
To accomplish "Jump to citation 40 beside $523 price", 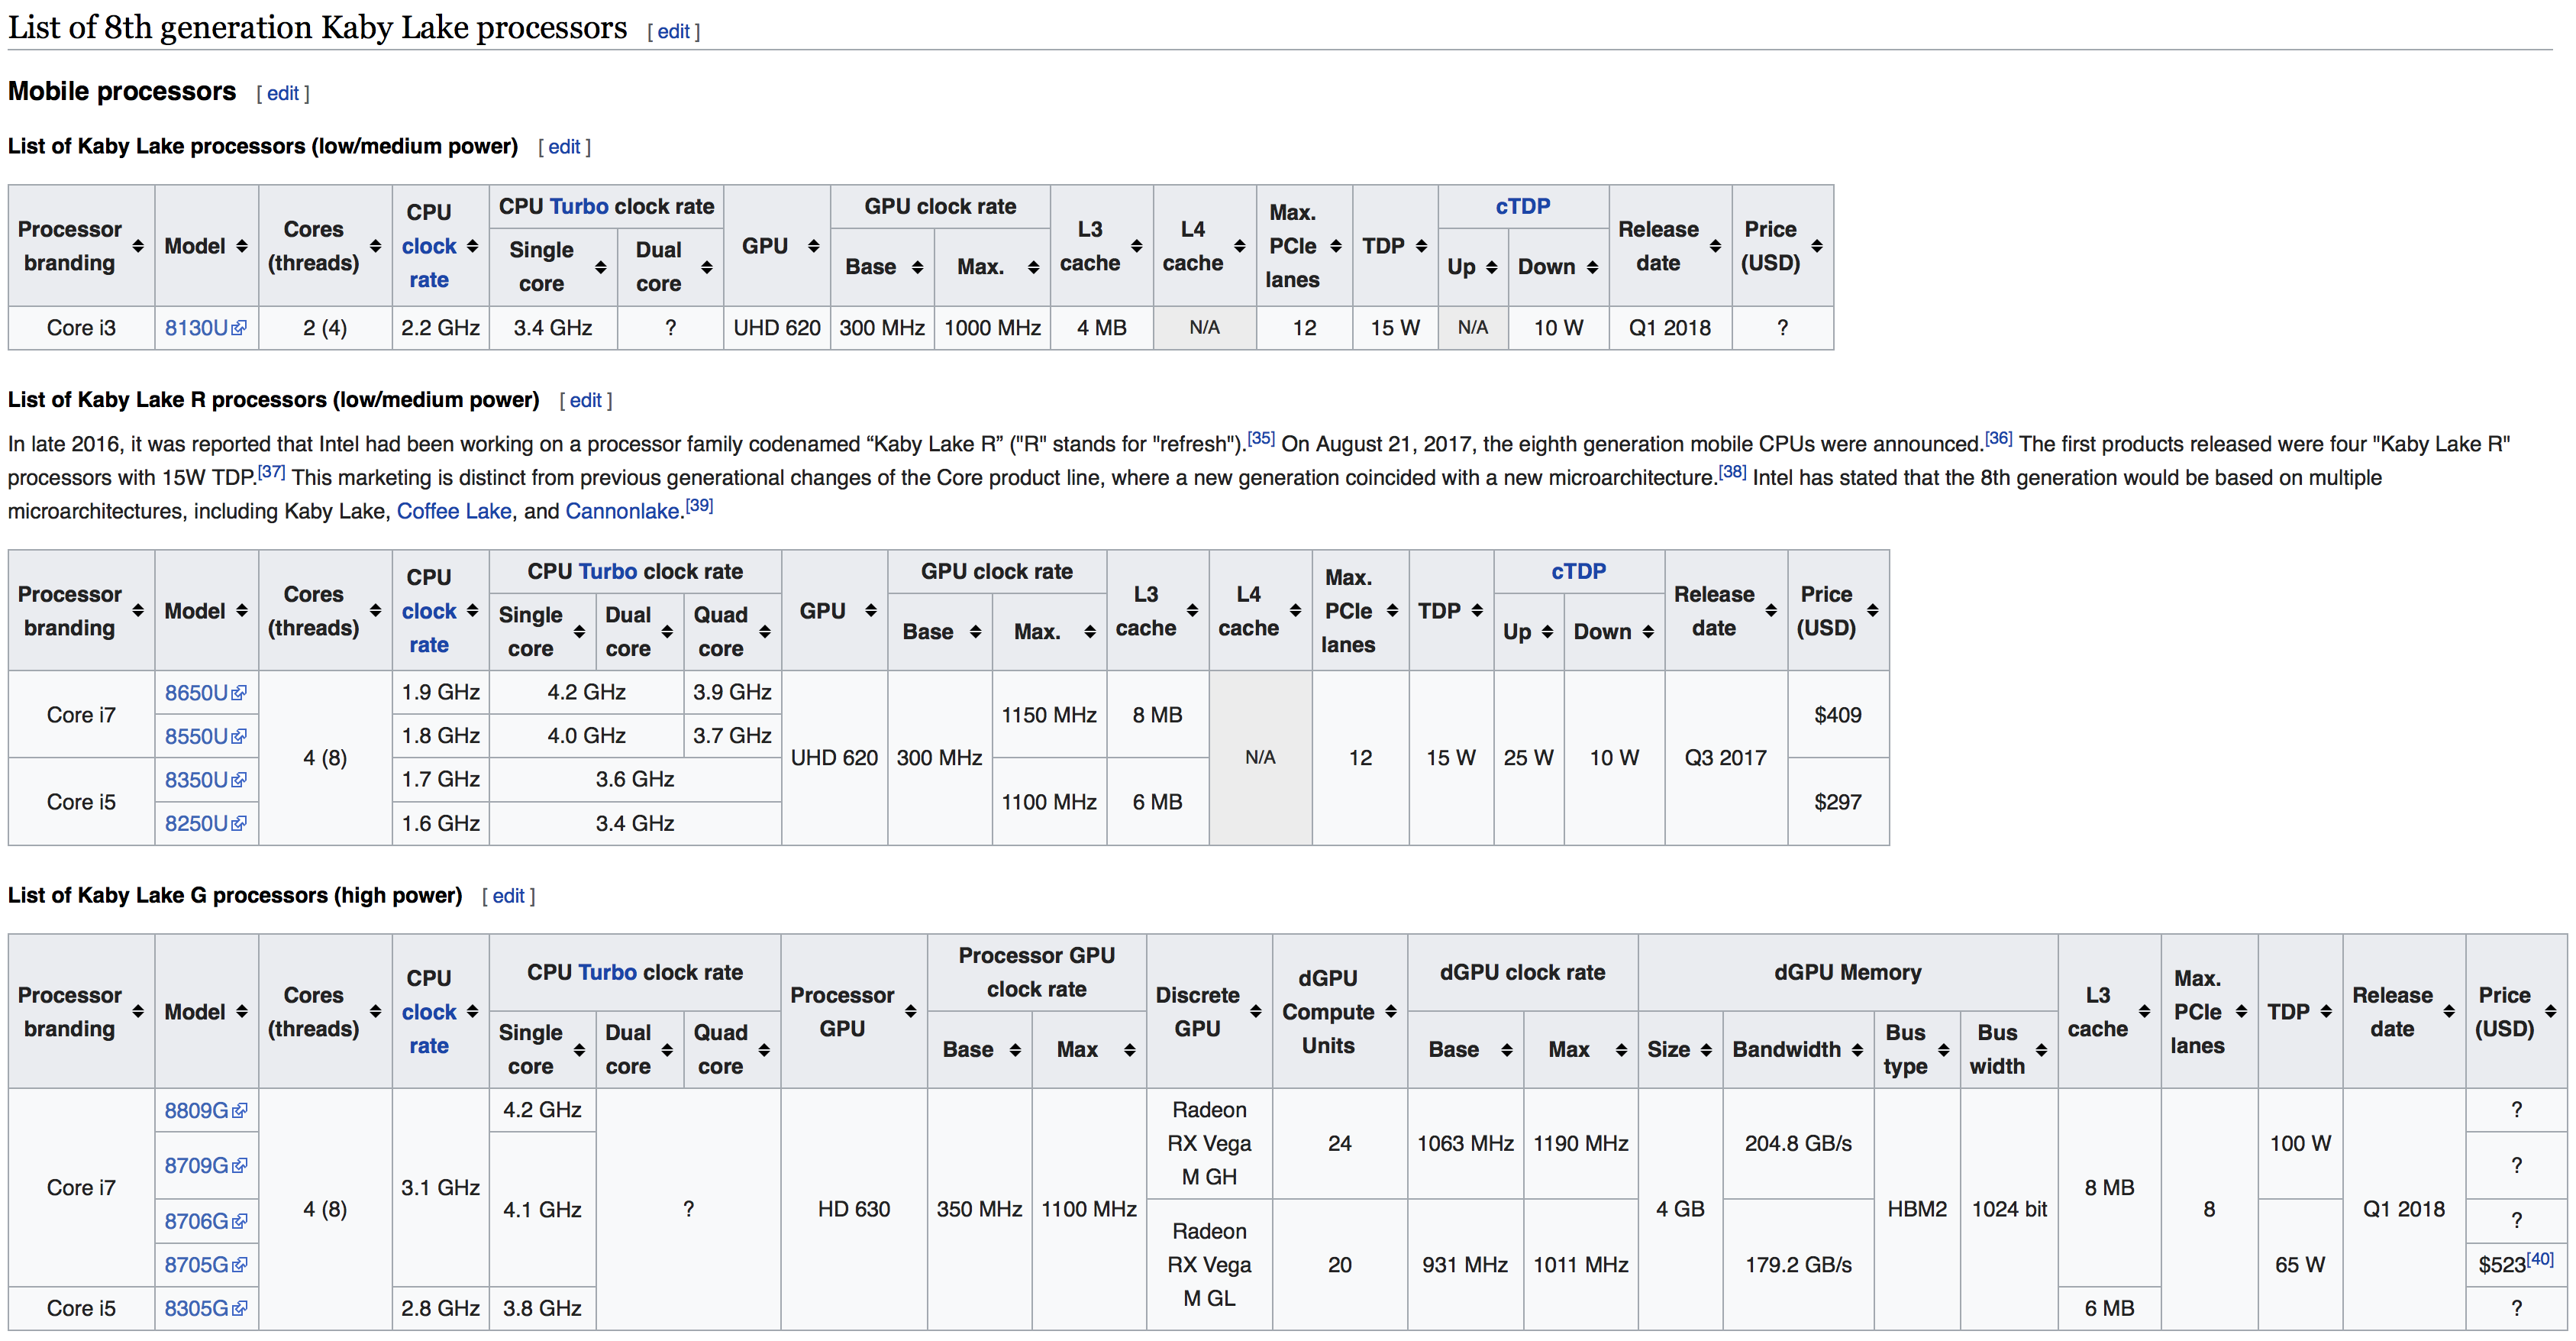I will pos(2541,1259).
